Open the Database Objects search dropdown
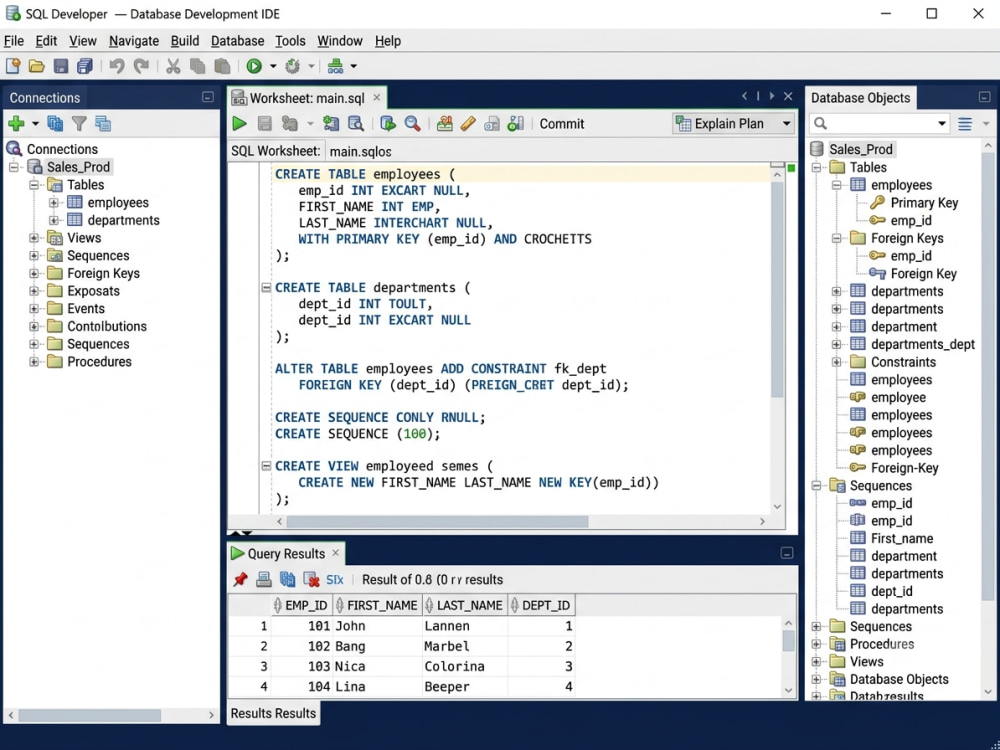This screenshot has width=1000, height=750. tap(942, 124)
